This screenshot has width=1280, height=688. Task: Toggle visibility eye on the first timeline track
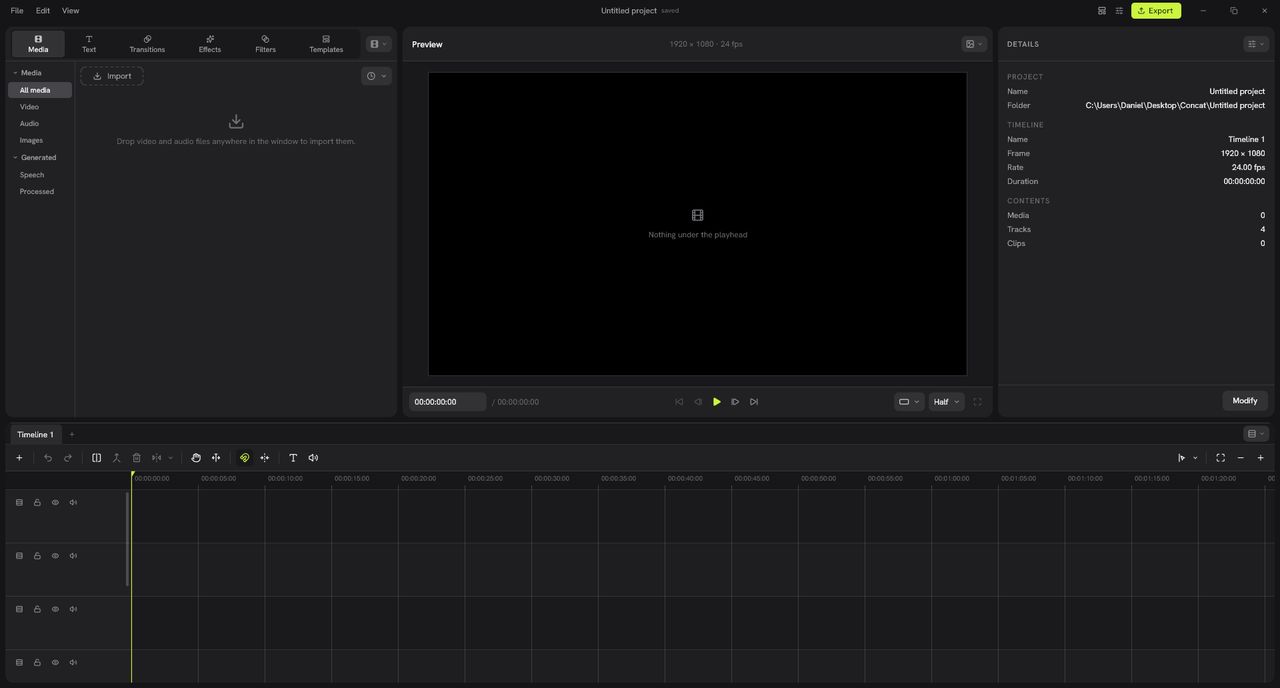pyautogui.click(x=55, y=503)
